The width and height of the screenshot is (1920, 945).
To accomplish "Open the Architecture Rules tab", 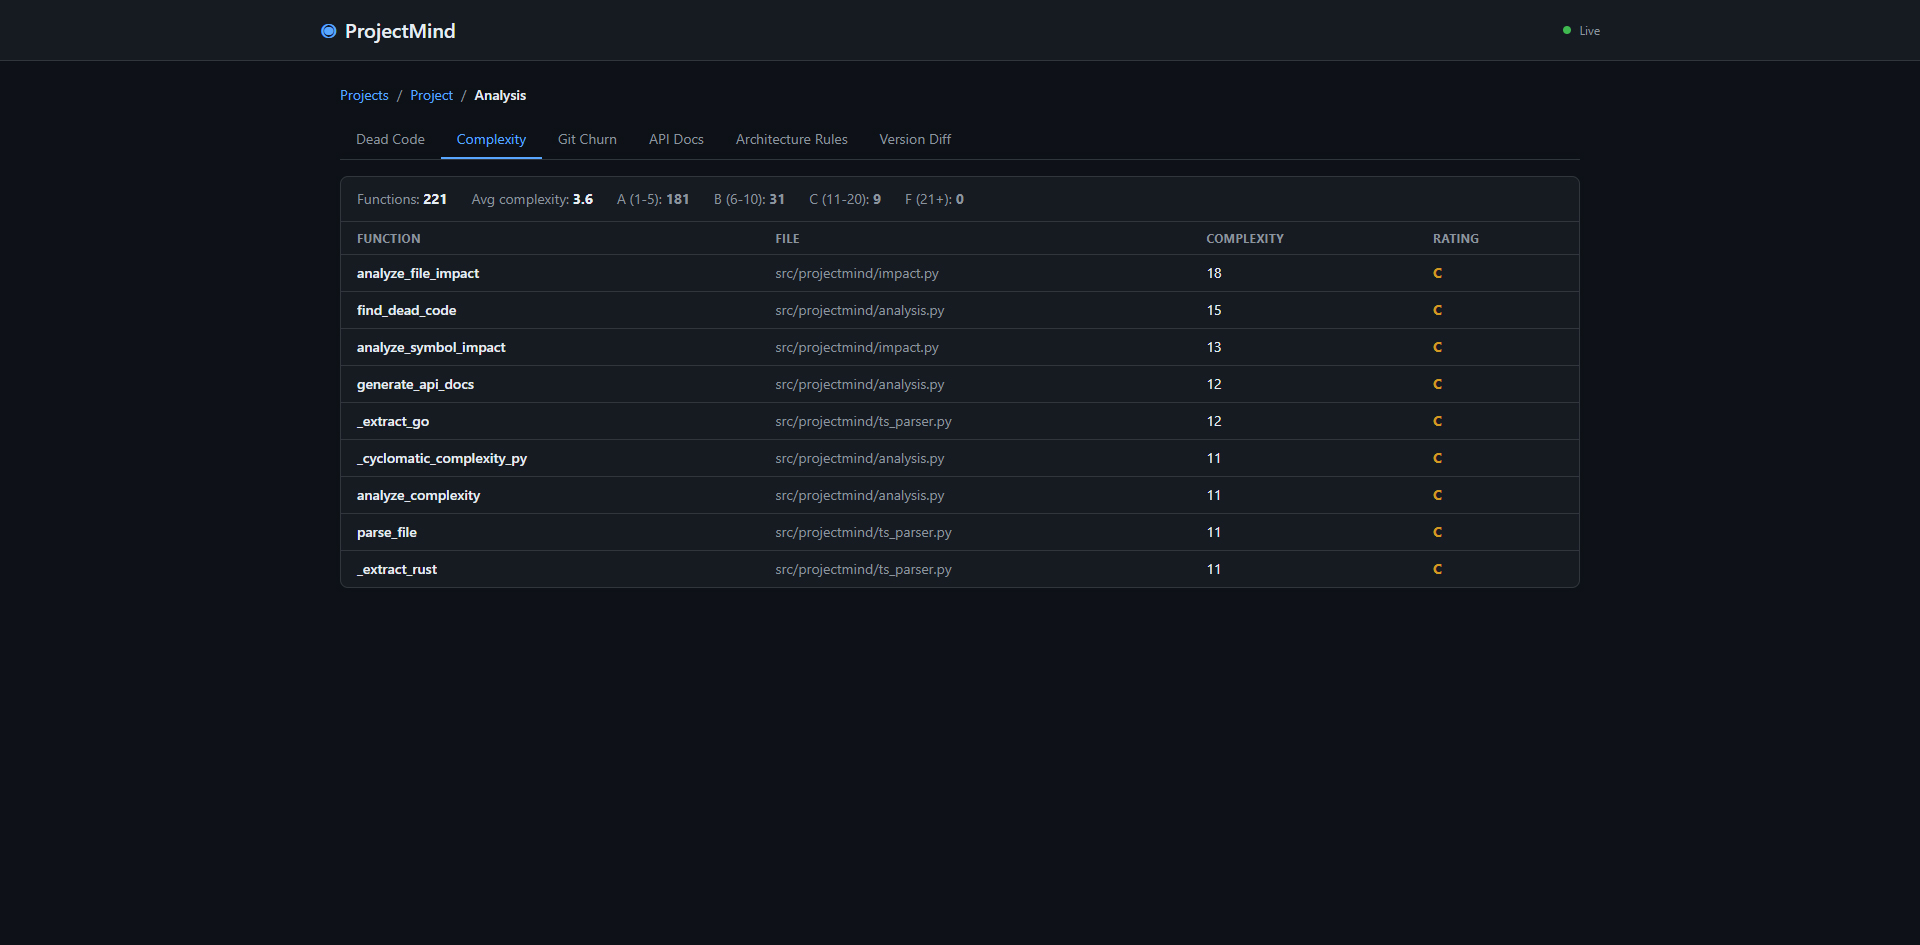I will click(791, 140).
